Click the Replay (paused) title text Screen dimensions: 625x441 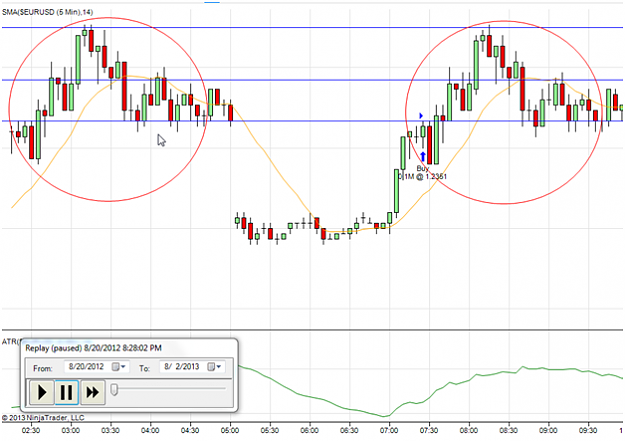tap(93, 348)
